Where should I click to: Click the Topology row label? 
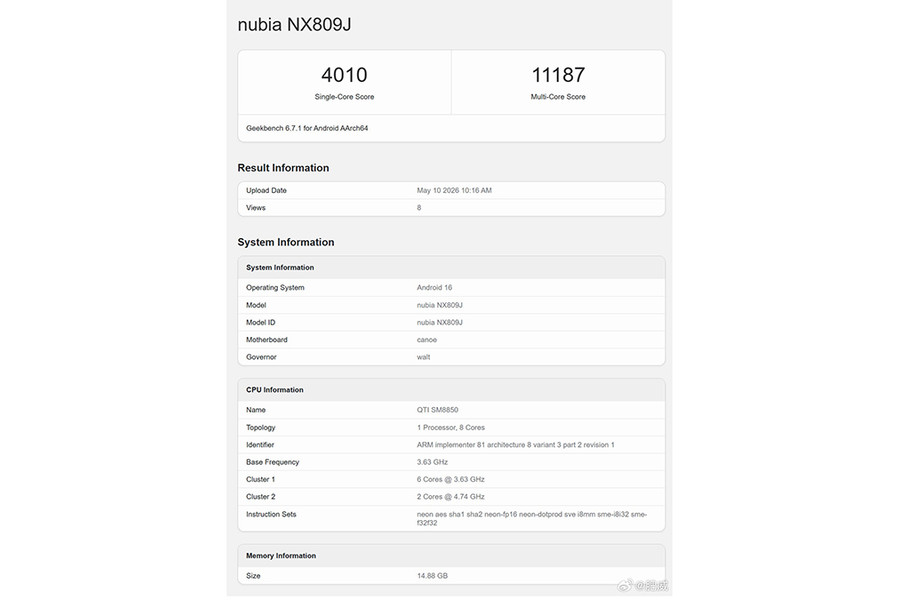261,427
